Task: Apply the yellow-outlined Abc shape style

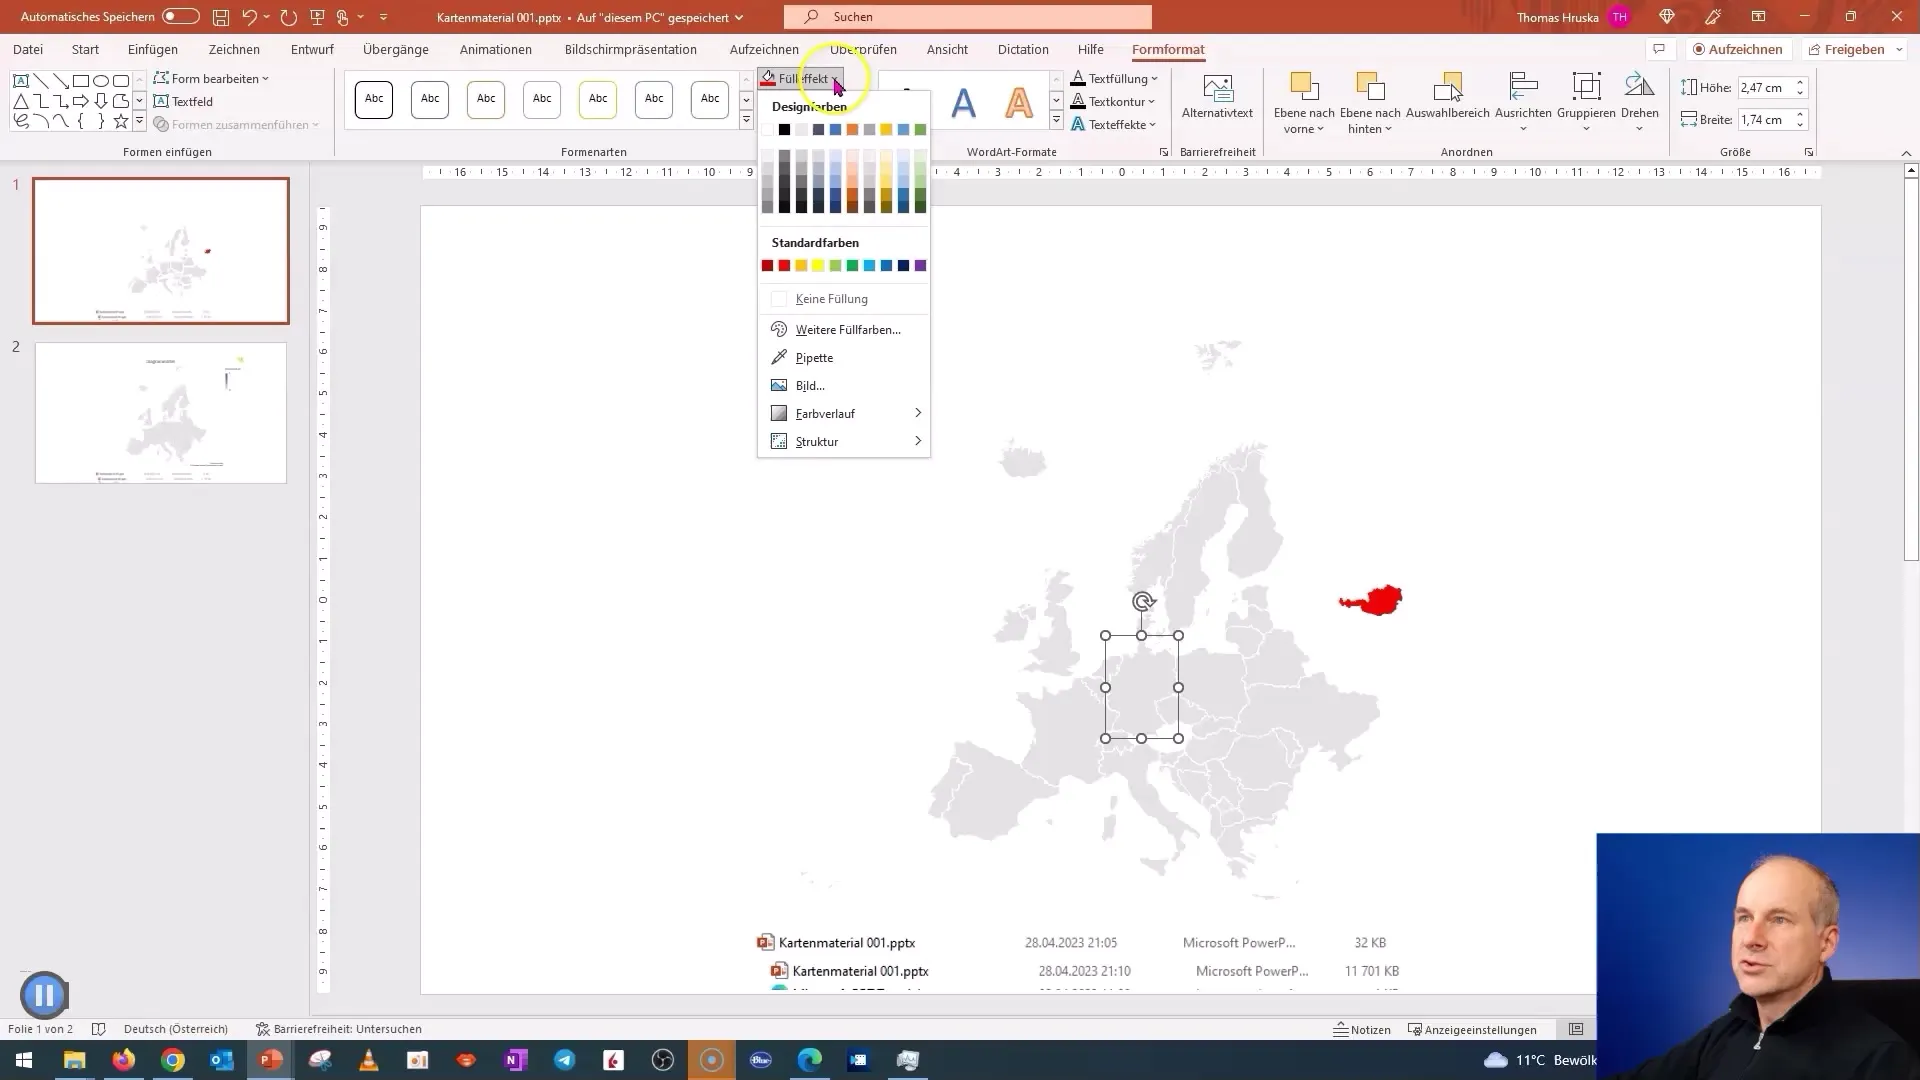Action: pyautogui.click(x=598, y=99)
